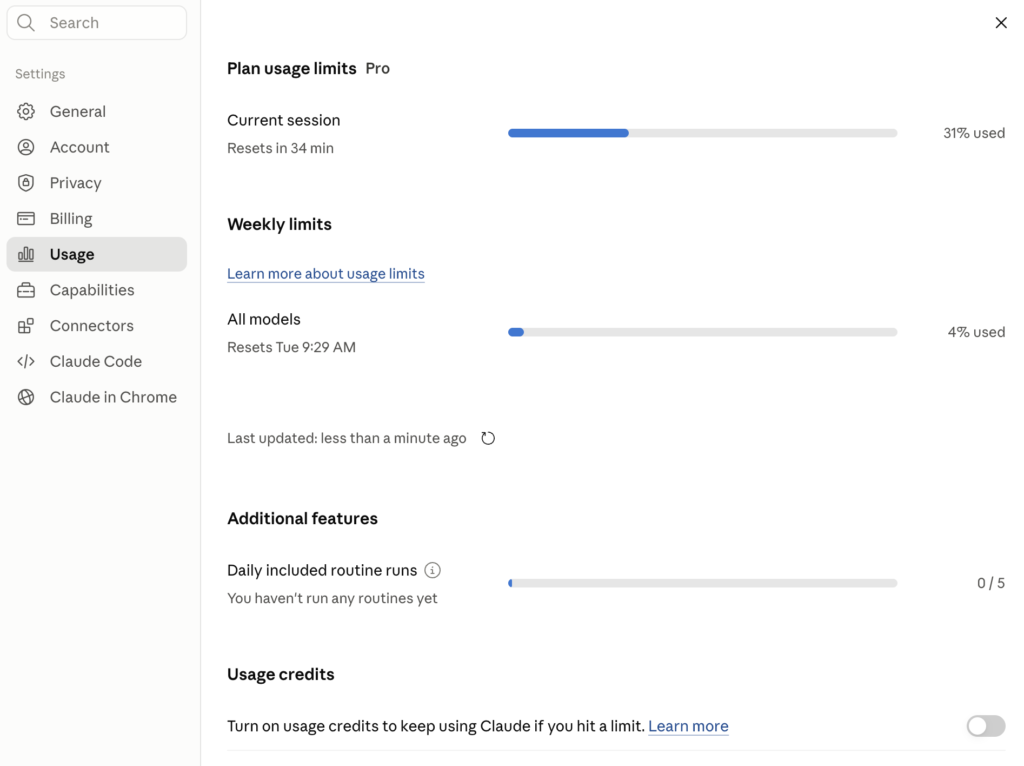Image resolution: width=1024 pixels, height=766 pixels.
Task: Click the Connectors blocks icon
Action: (x=26, y=326)
